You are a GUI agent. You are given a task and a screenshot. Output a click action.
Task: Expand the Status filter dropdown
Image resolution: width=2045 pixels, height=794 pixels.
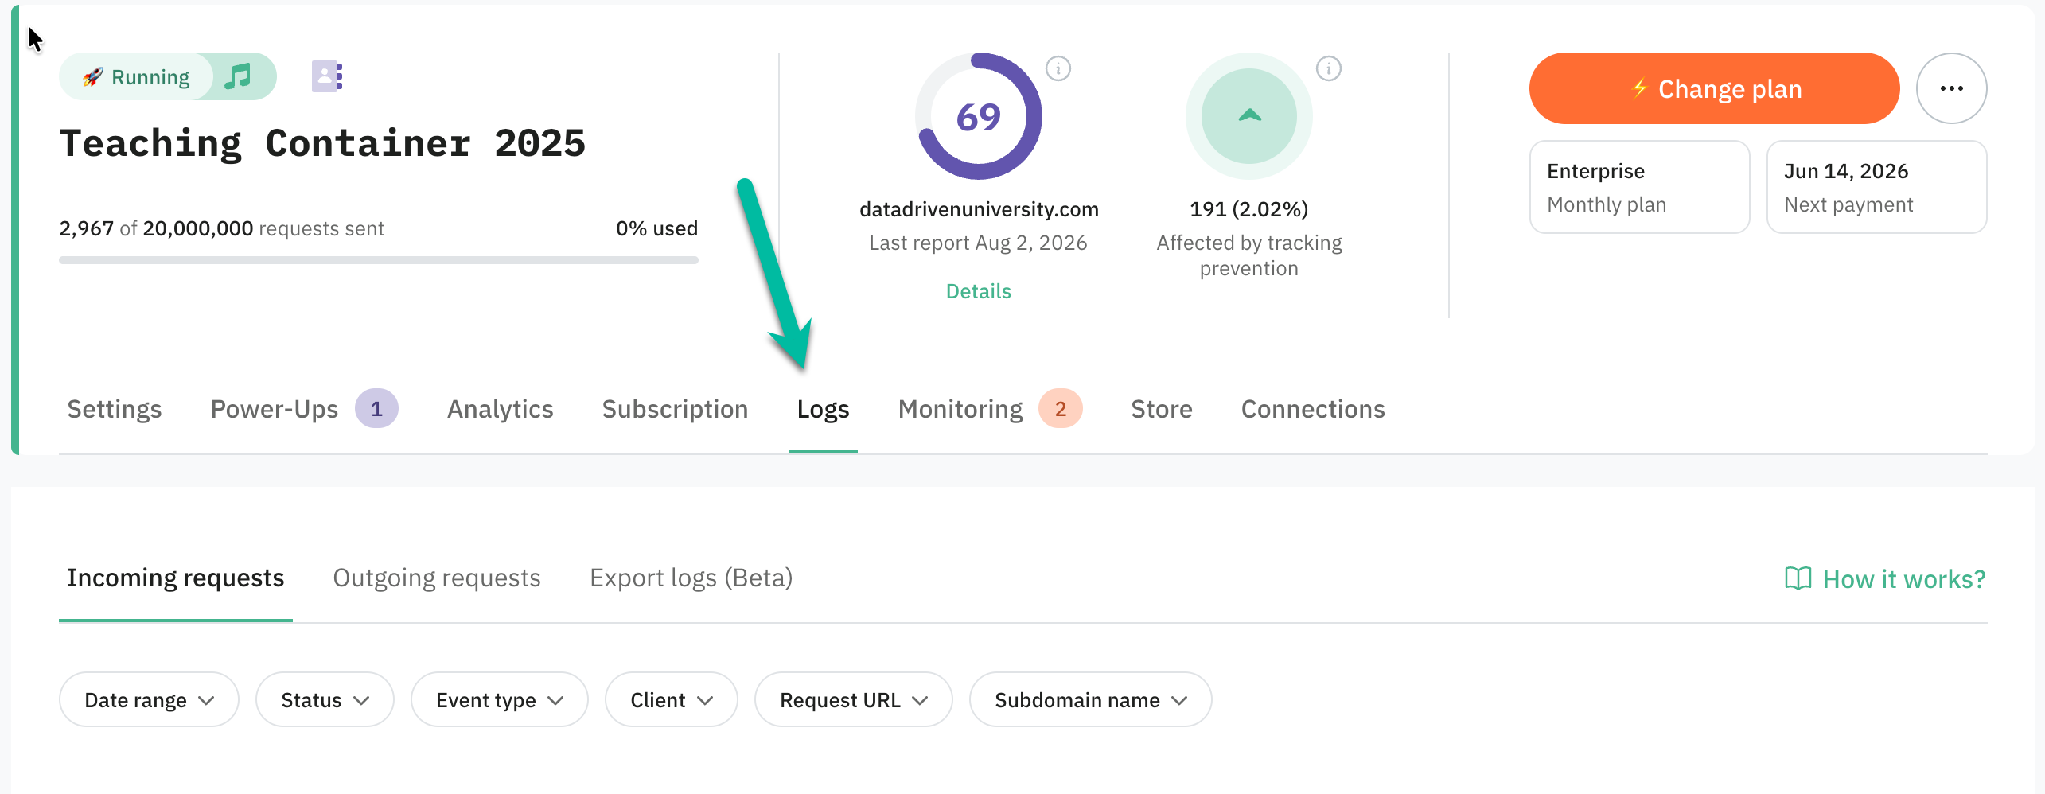click(325, 699)
